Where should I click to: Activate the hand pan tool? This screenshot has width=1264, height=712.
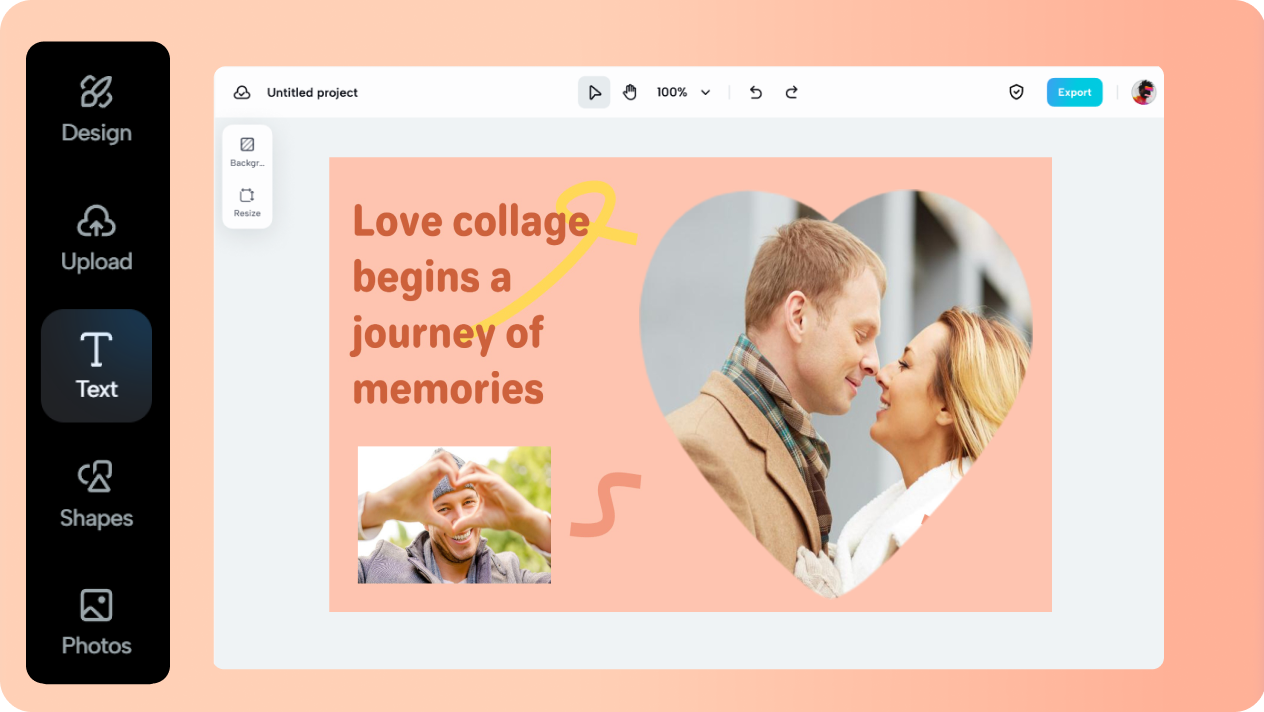pos(629,91)
